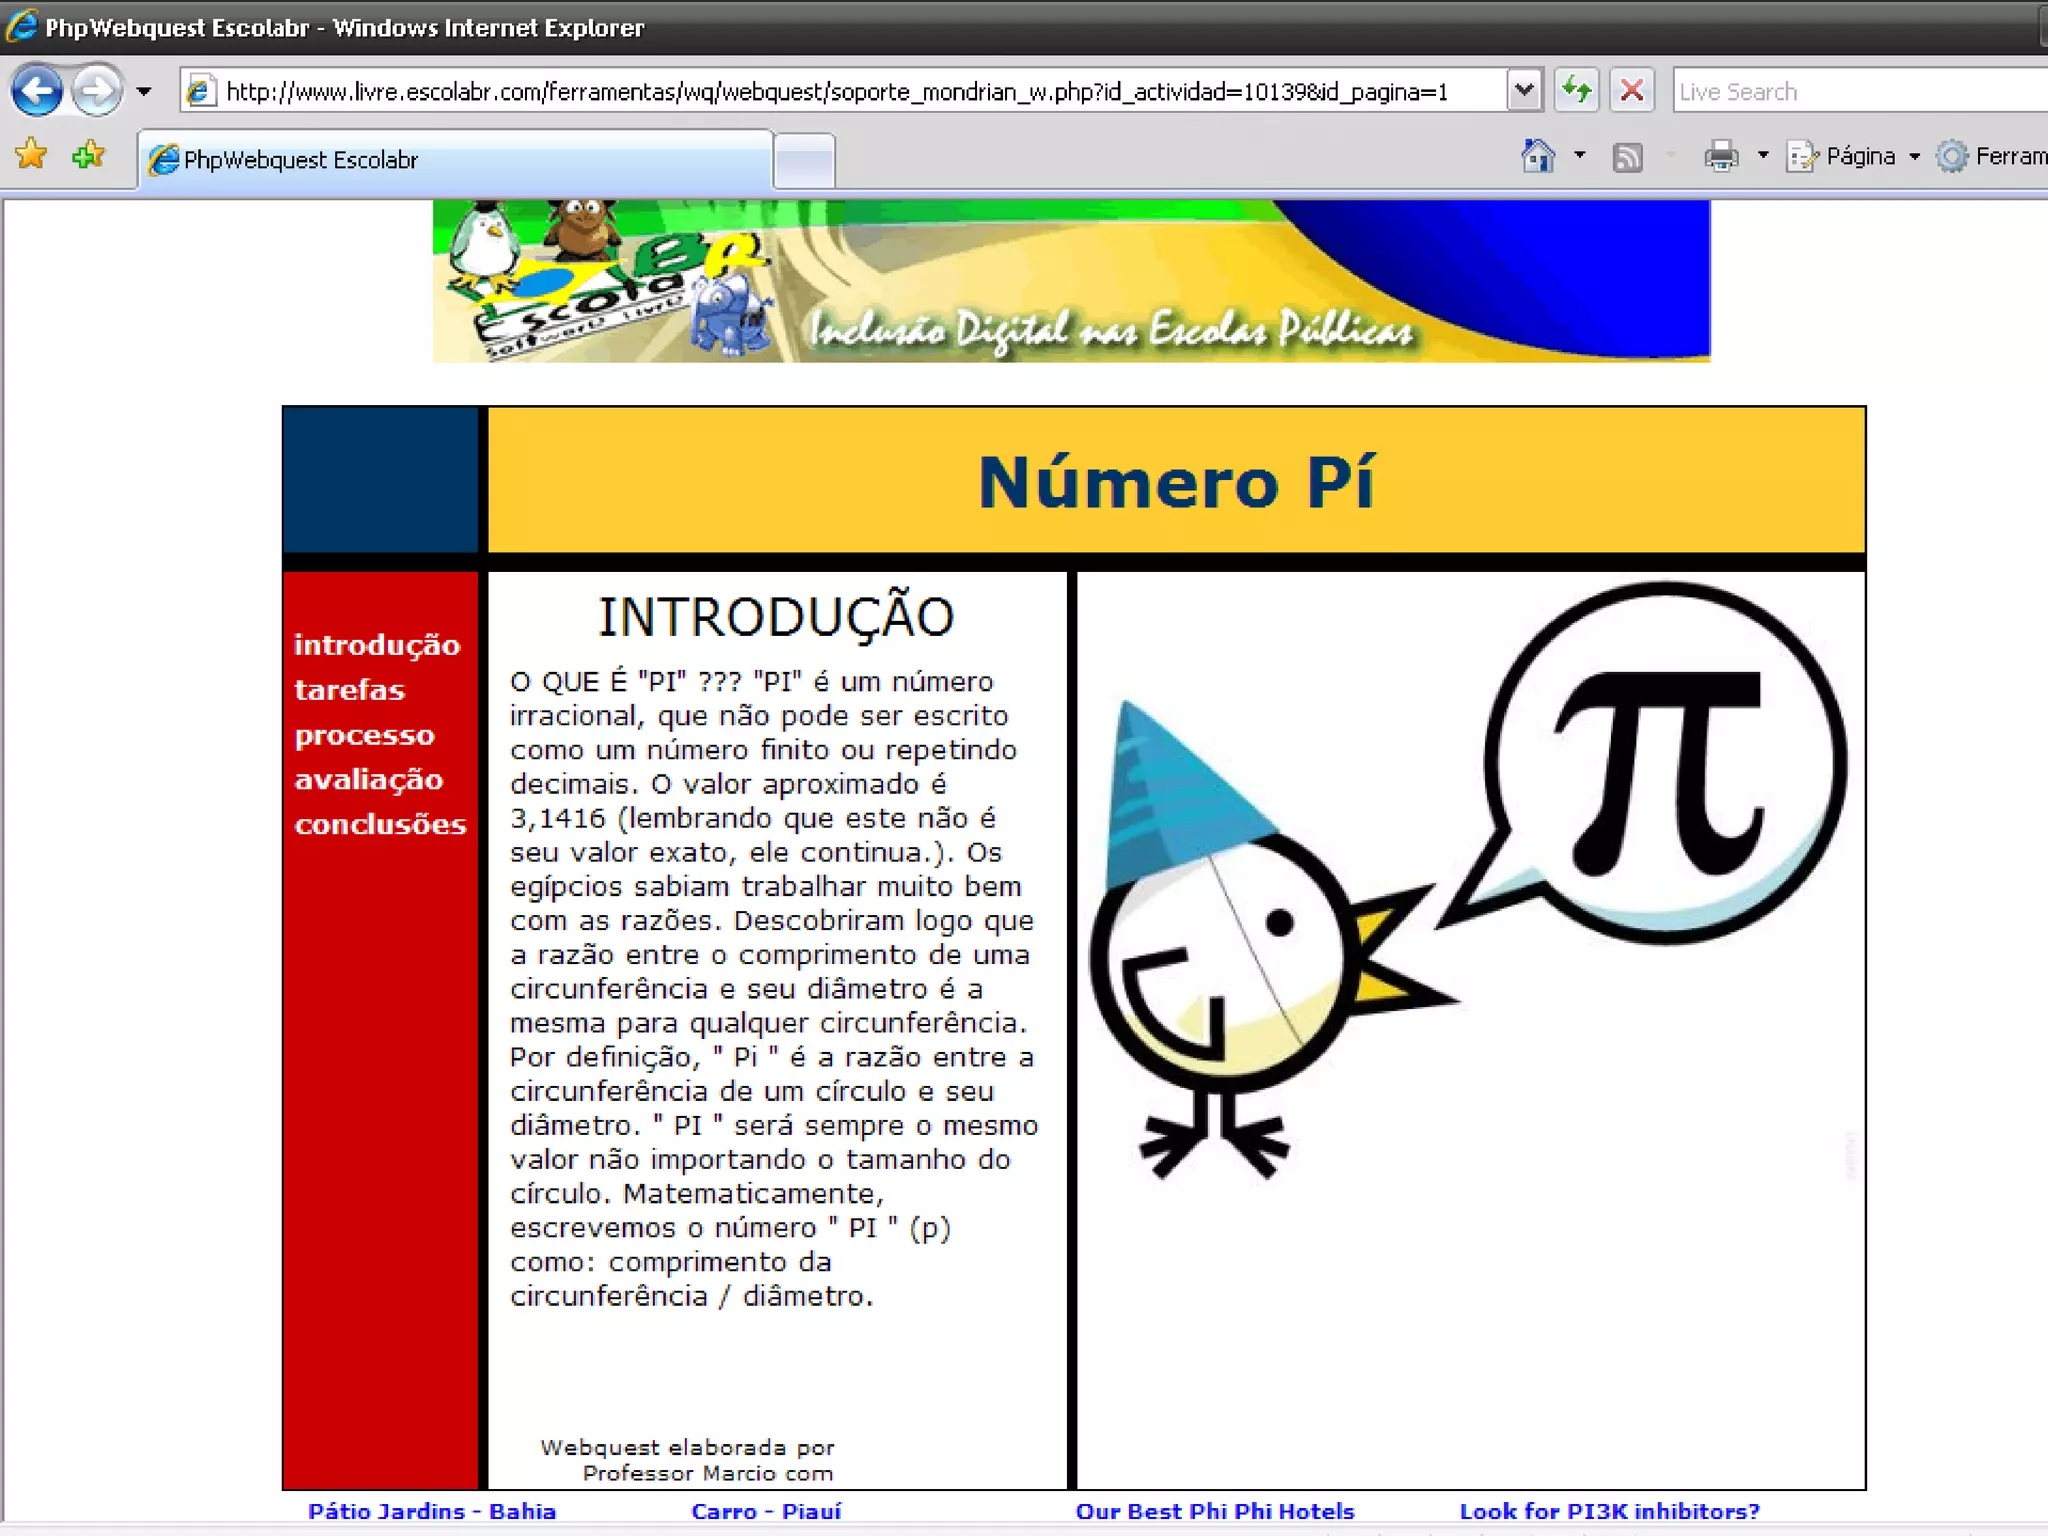The width and height of the screenshot is (2048, 1536).
Task: Open the recent pages dropdown arrow
Action: pos(144,92)
